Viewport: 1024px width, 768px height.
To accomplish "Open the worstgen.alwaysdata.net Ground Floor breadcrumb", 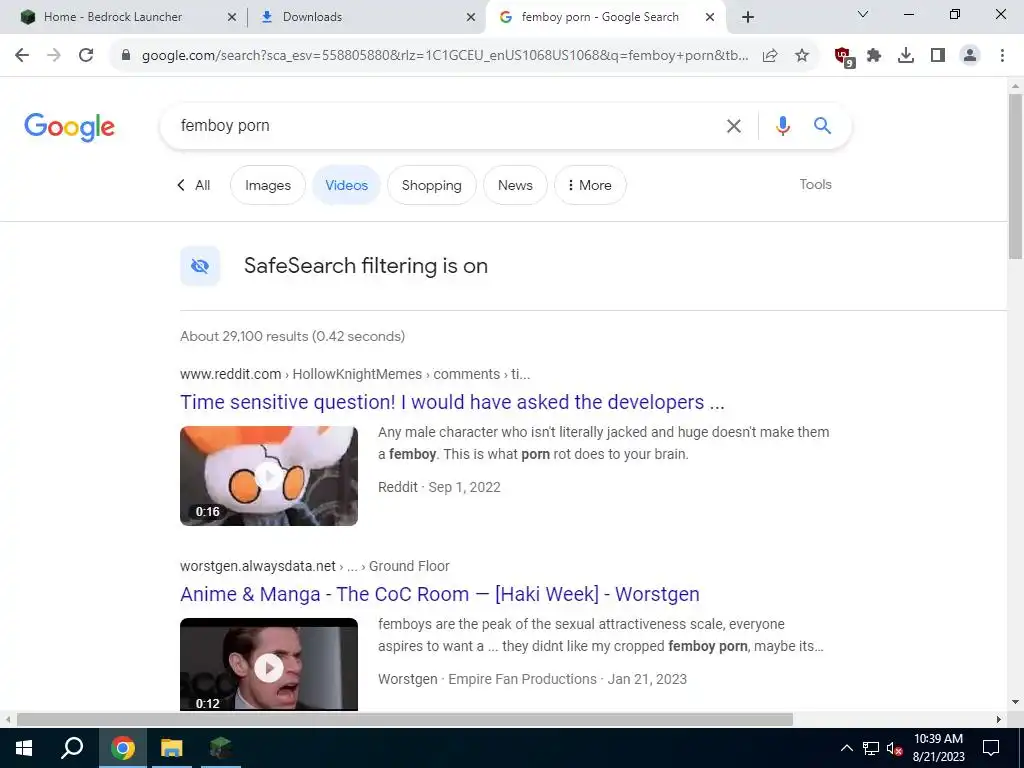I will (315, 566).
